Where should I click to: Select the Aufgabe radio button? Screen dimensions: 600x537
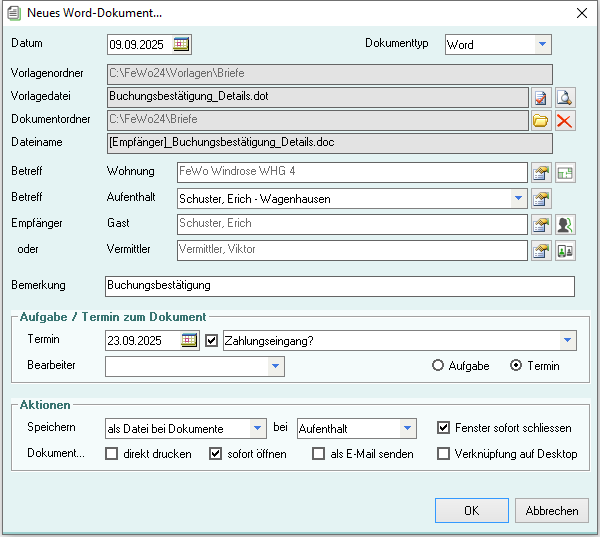coord(438,366)
